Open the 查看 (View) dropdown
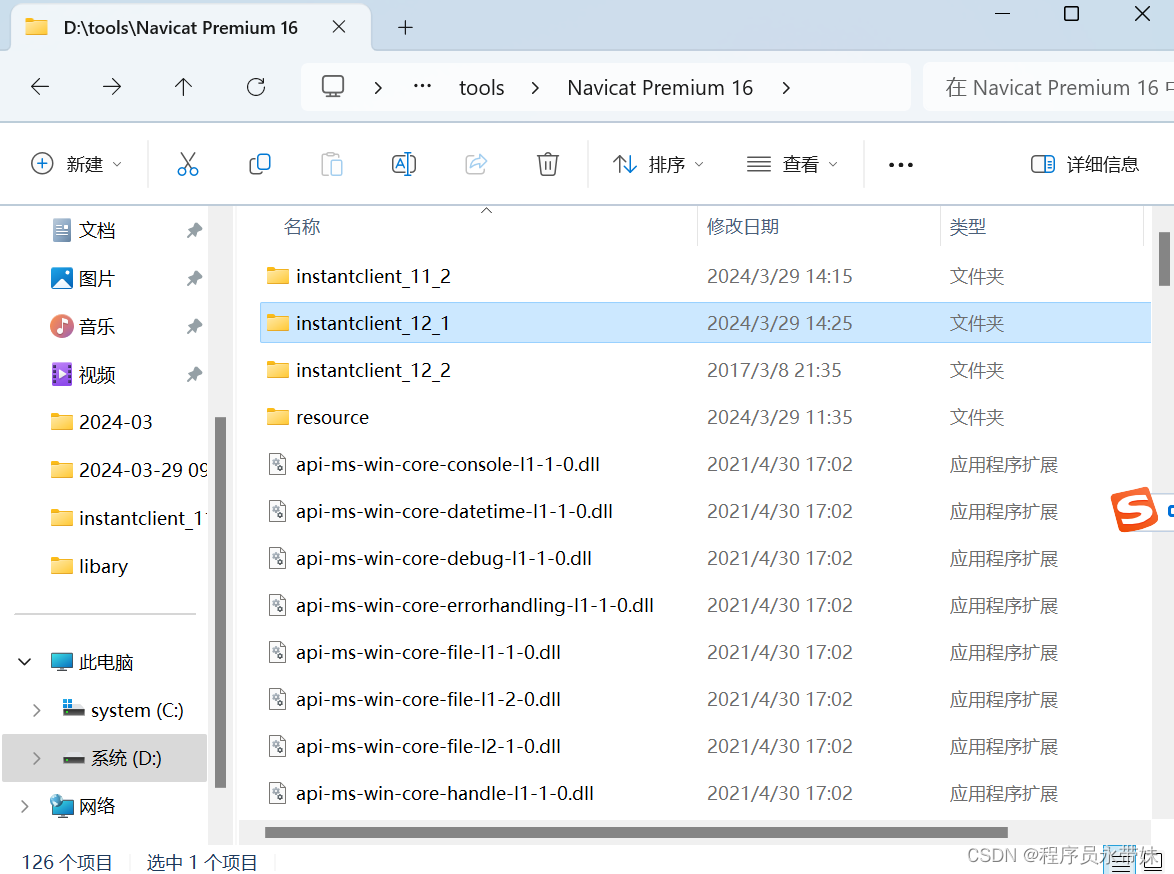 (792, 163)
